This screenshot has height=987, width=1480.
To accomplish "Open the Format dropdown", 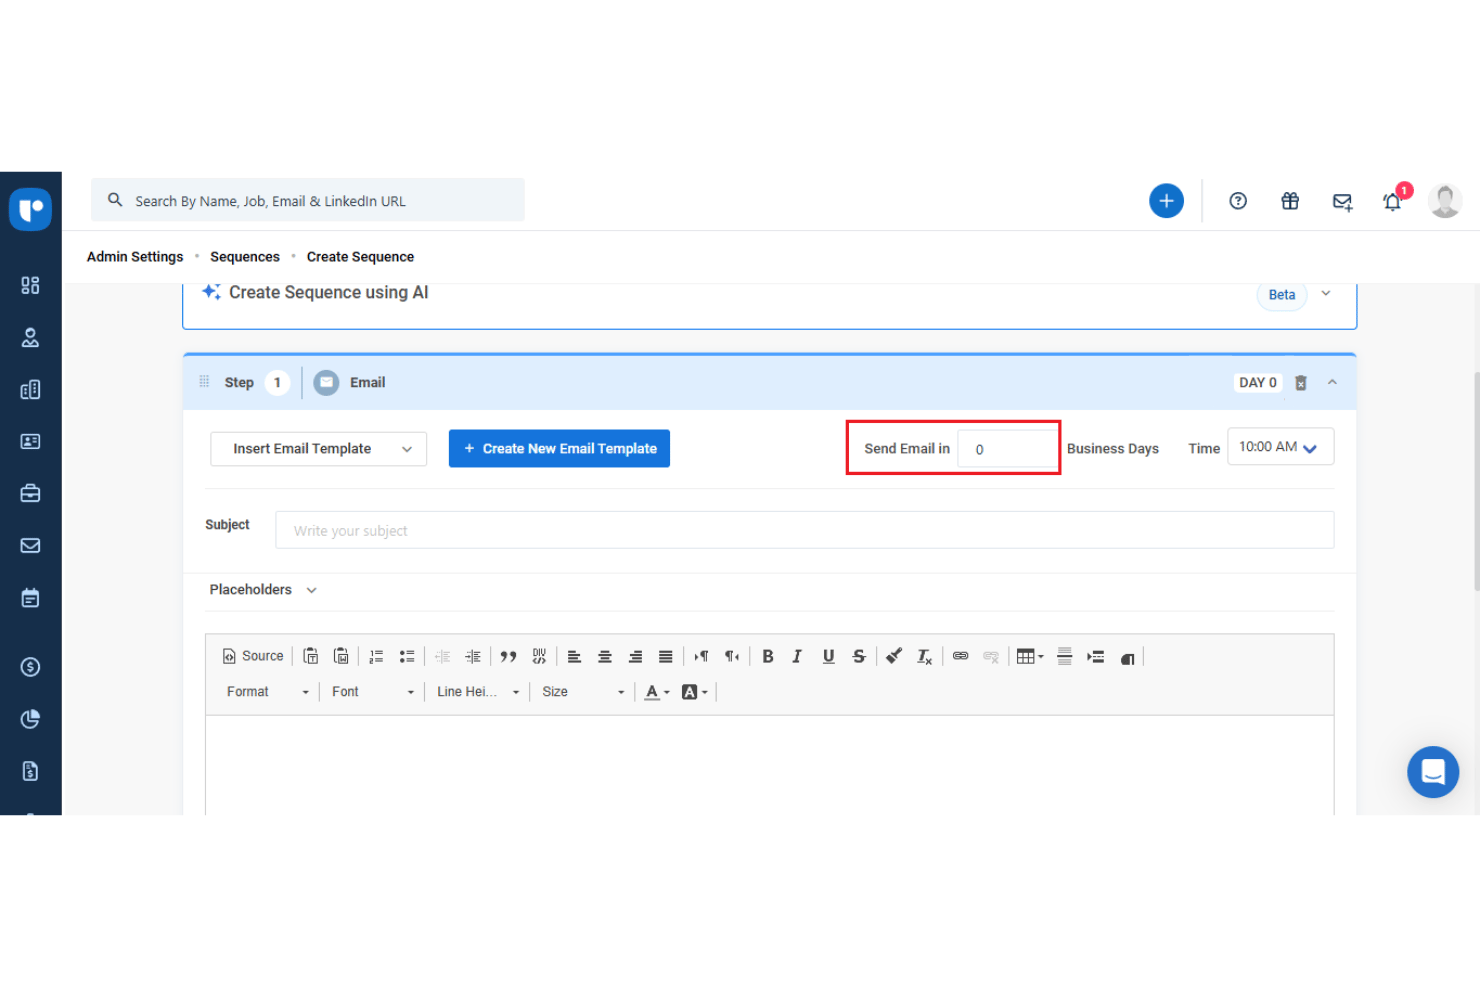I will coord(267,692).
